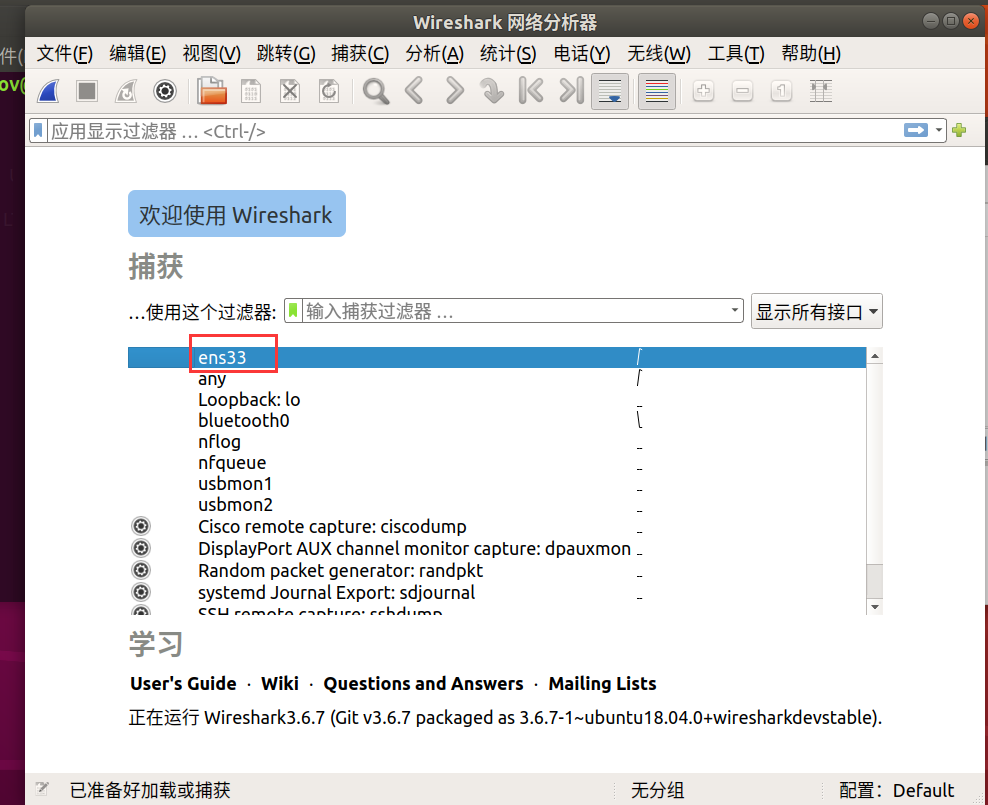Click 配置: Default profile in status bar

tap(896, 790)
